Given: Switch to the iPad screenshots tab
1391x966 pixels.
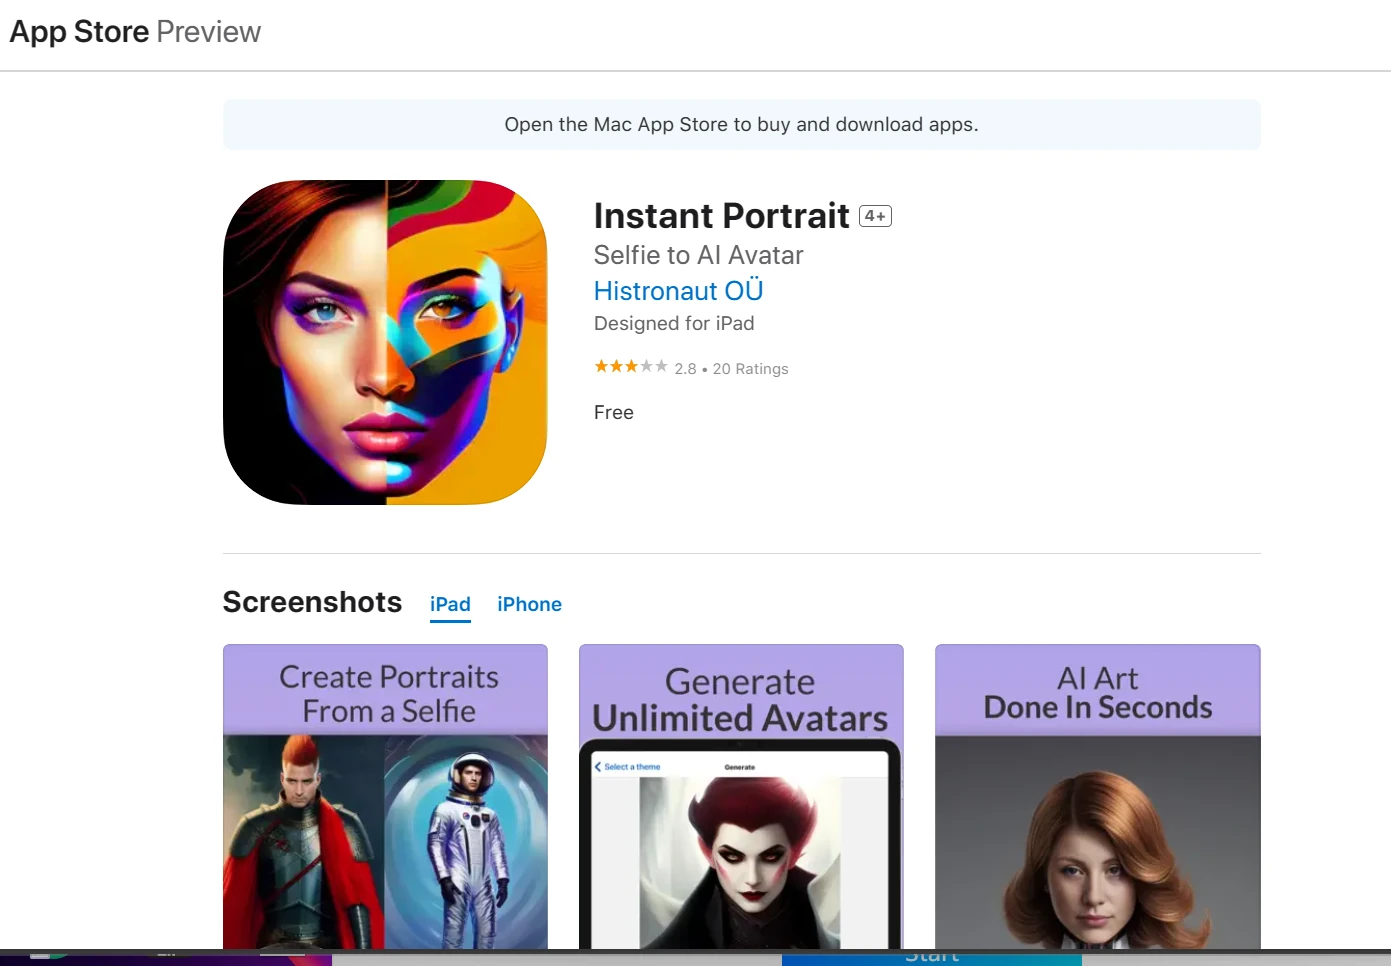Looking at the screenshot, I should click(450, 604).
